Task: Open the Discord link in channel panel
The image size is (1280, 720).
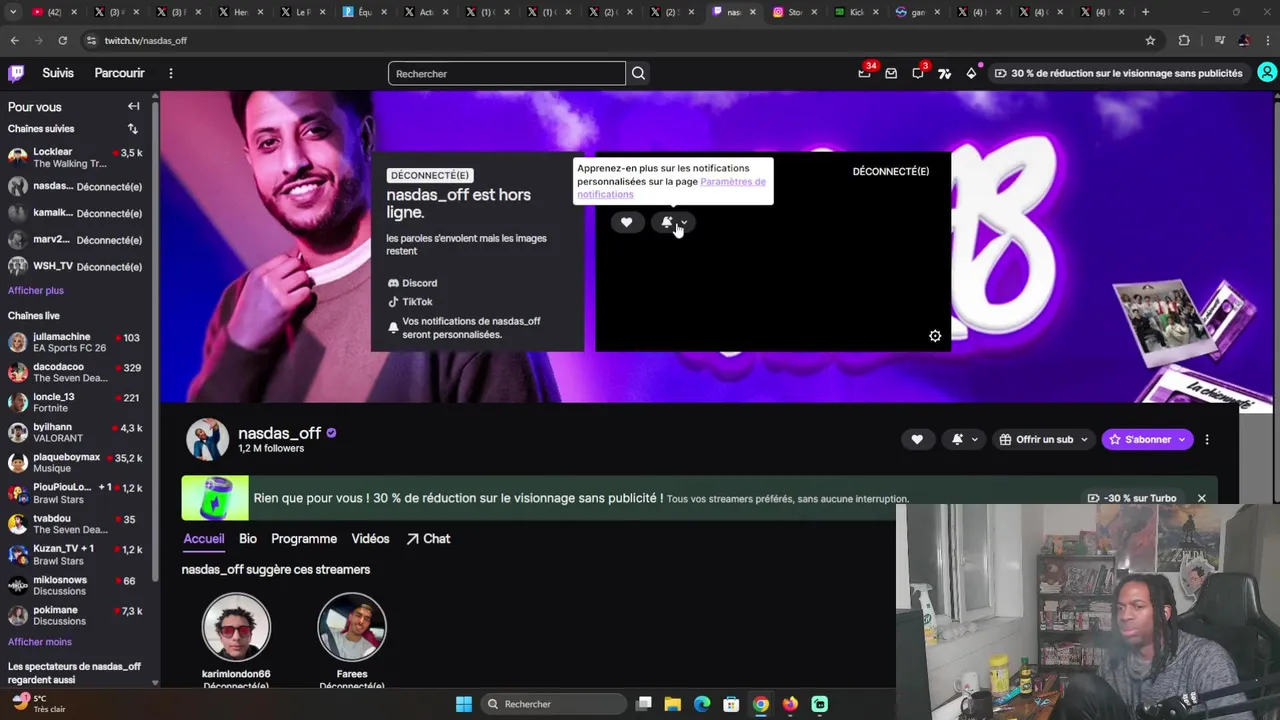Action: 412,283
